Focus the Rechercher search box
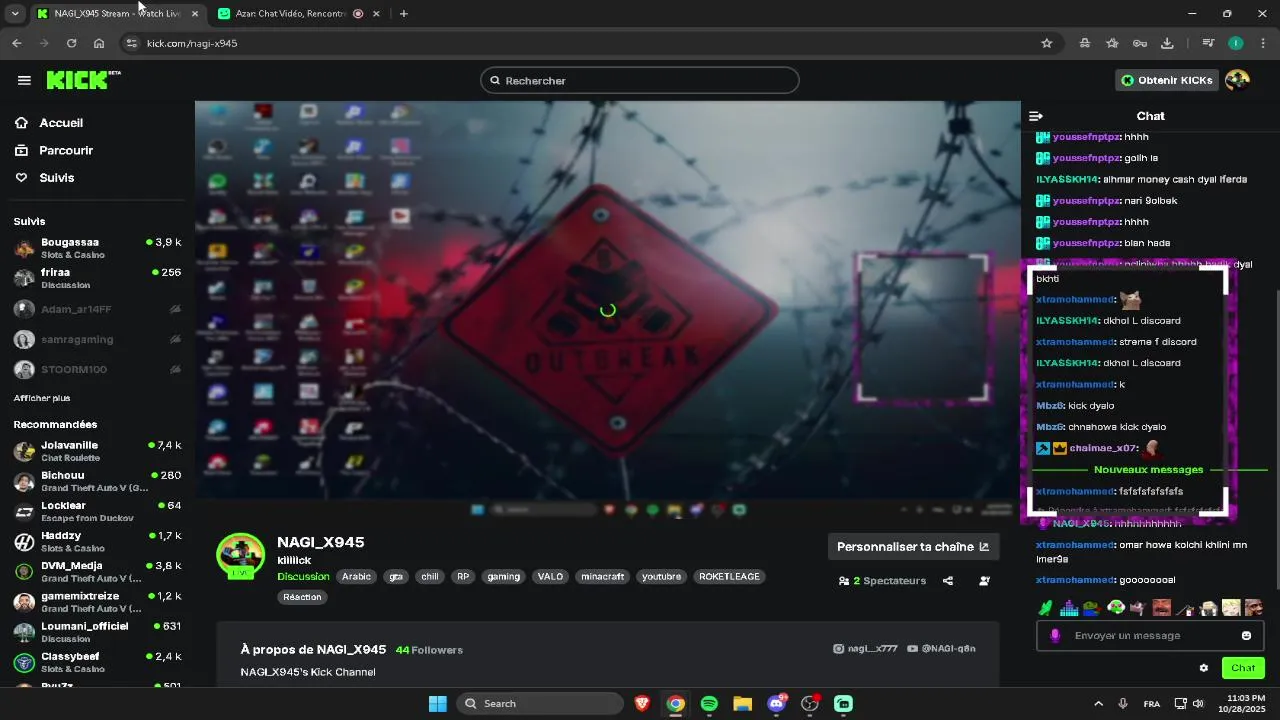Image resolution: width=1280 pixels, height=720 pixels. tap(640, 80)
